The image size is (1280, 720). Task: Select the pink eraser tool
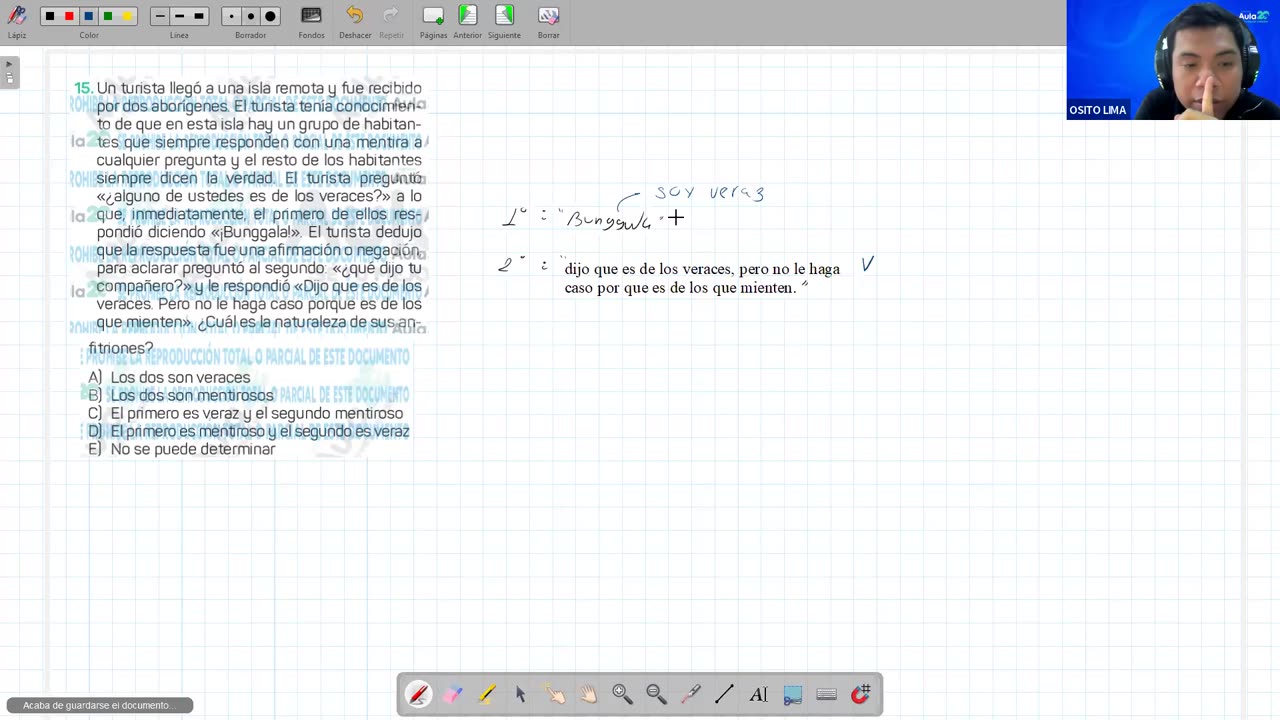point(453,694)
